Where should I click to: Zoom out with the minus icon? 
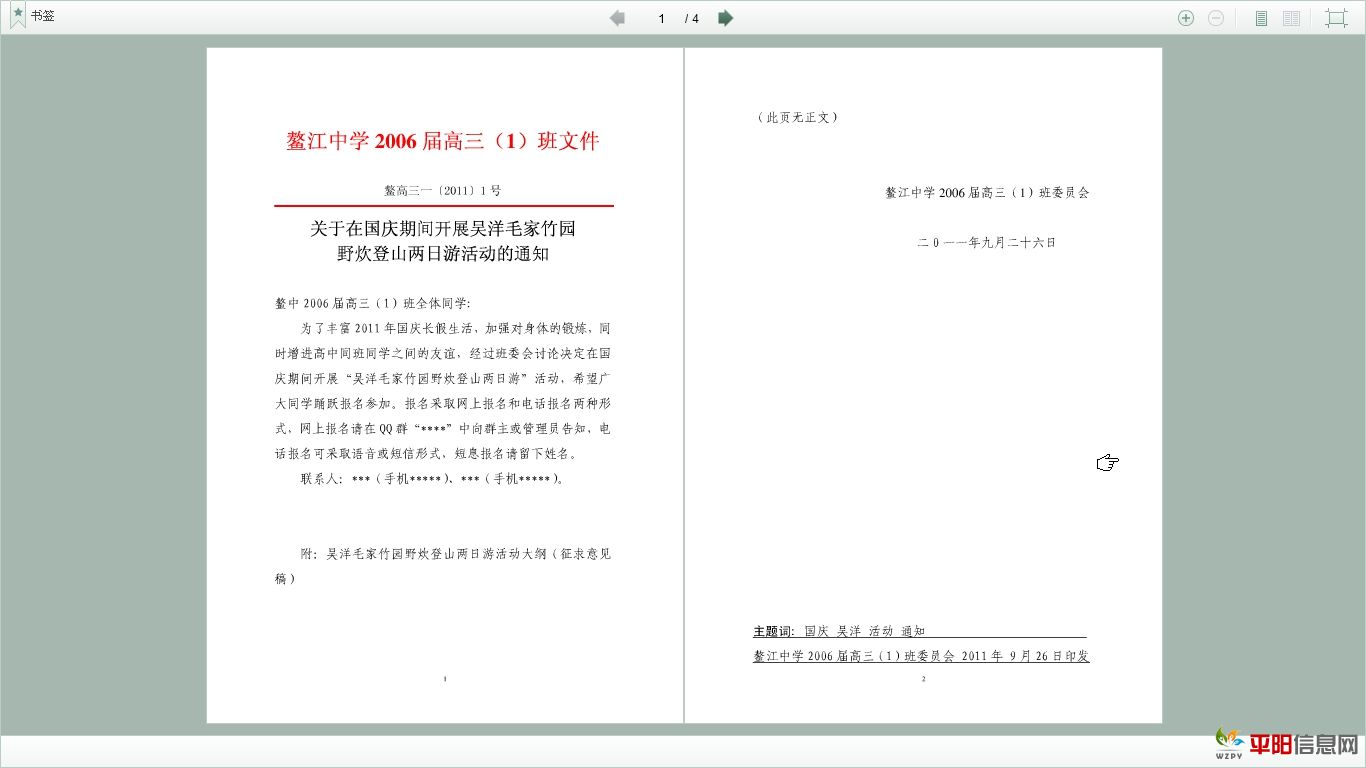[x=1216, y=18]
